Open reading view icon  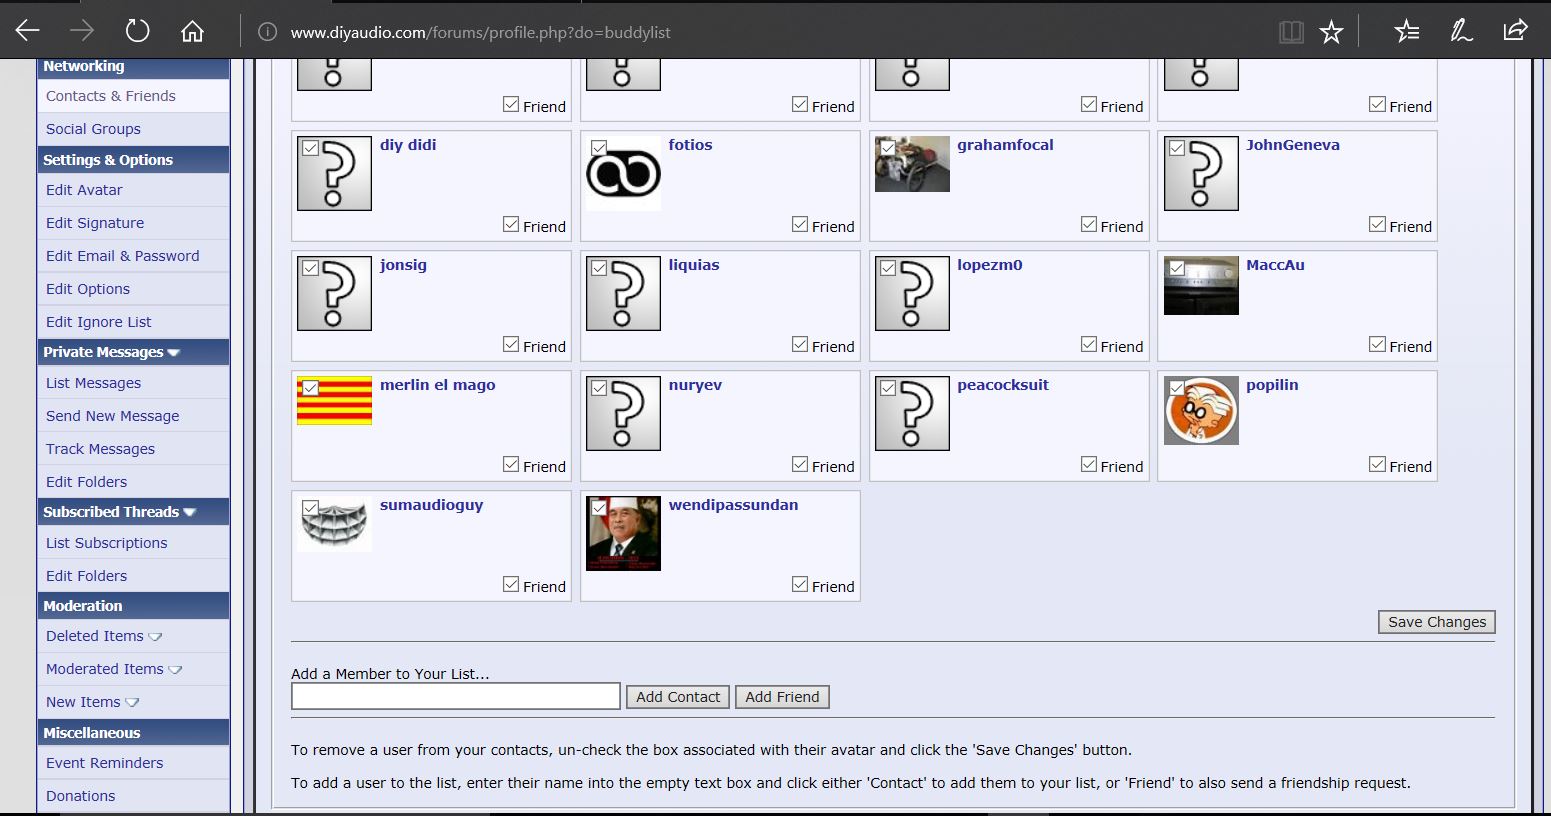click(x=1291, y=32)
